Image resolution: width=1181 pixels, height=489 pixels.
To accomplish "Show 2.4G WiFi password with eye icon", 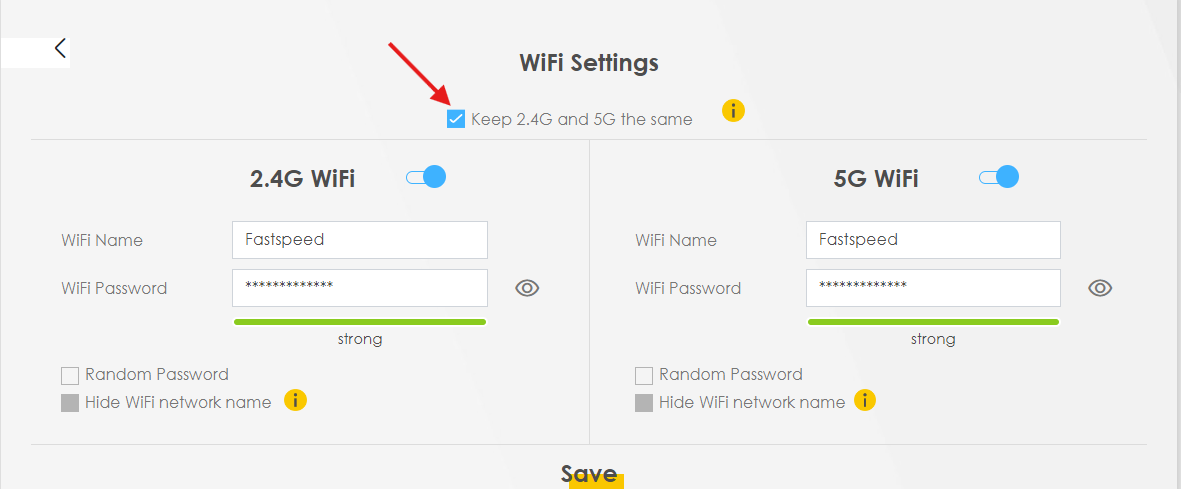I will (x=527, y=288).
